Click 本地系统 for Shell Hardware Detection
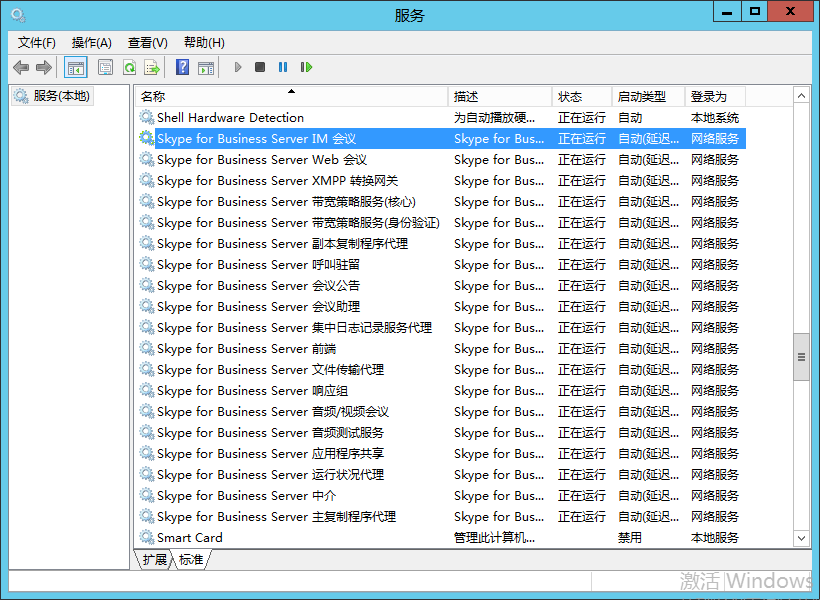The width and height of the screenshot is (820, 600). point(715,118)
